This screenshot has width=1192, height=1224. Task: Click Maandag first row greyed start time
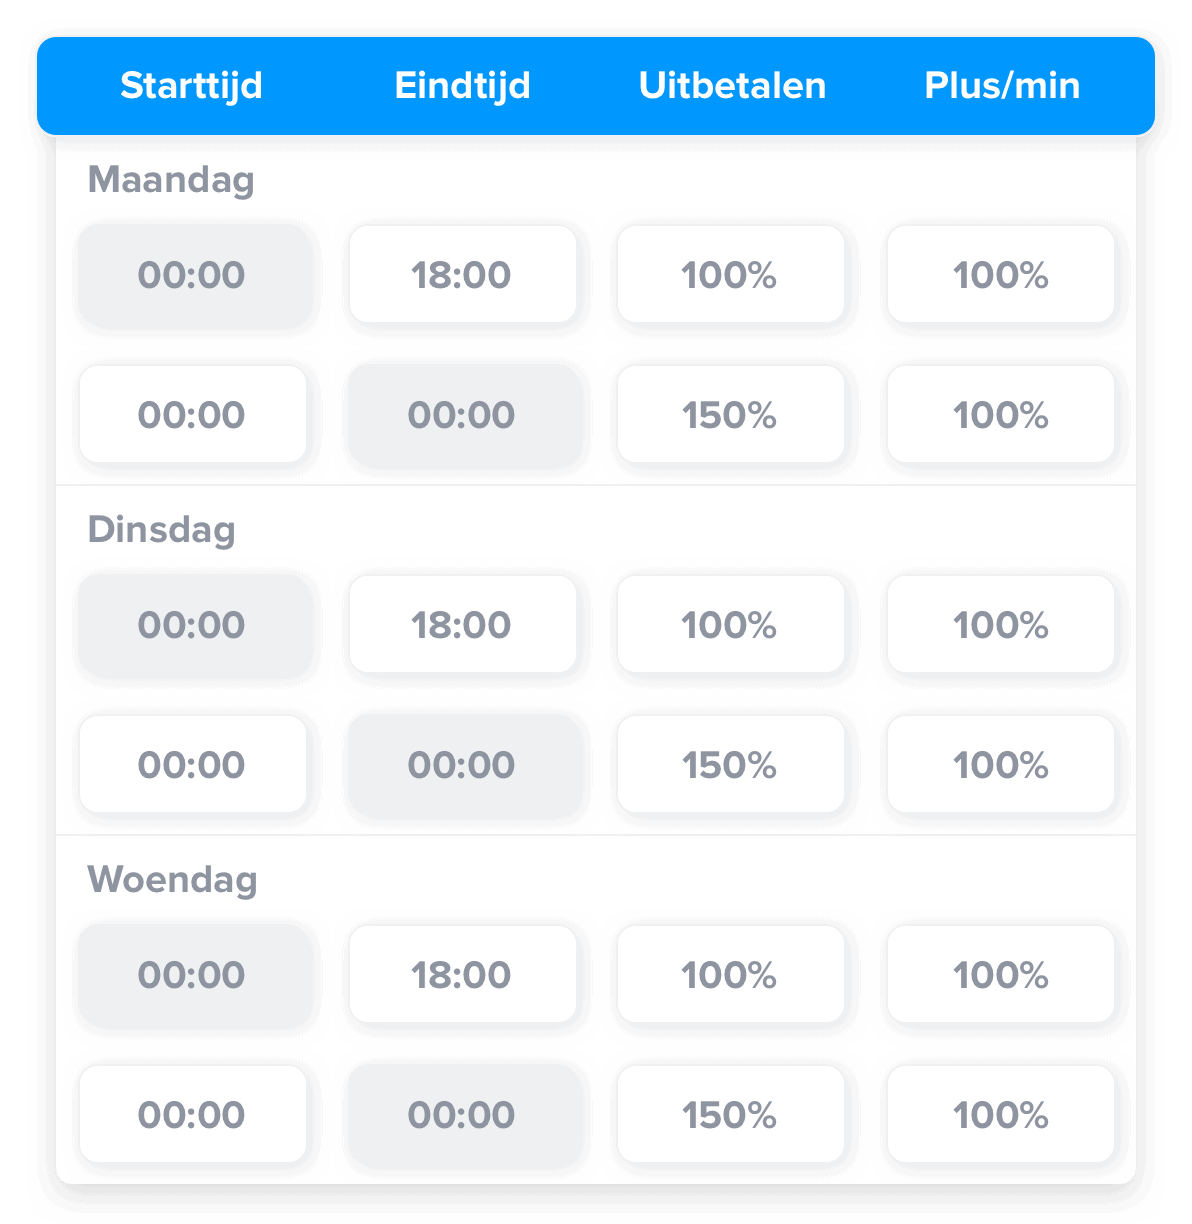[192, 275]
